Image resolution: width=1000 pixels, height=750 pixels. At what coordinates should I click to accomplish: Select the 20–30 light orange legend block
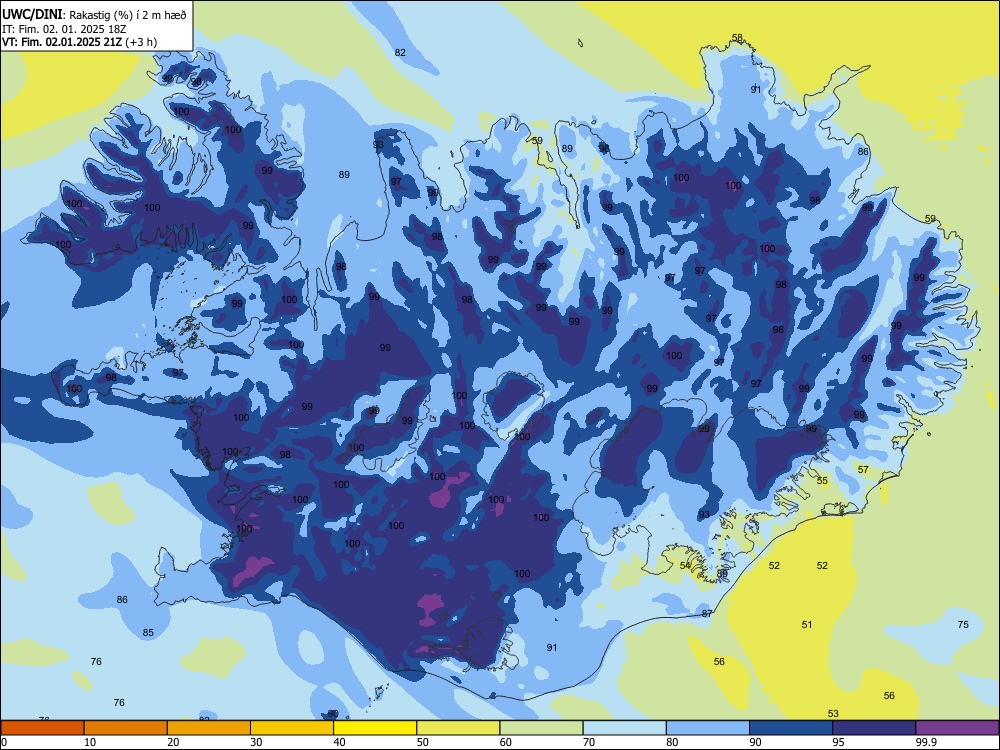[x=209, y=728]
